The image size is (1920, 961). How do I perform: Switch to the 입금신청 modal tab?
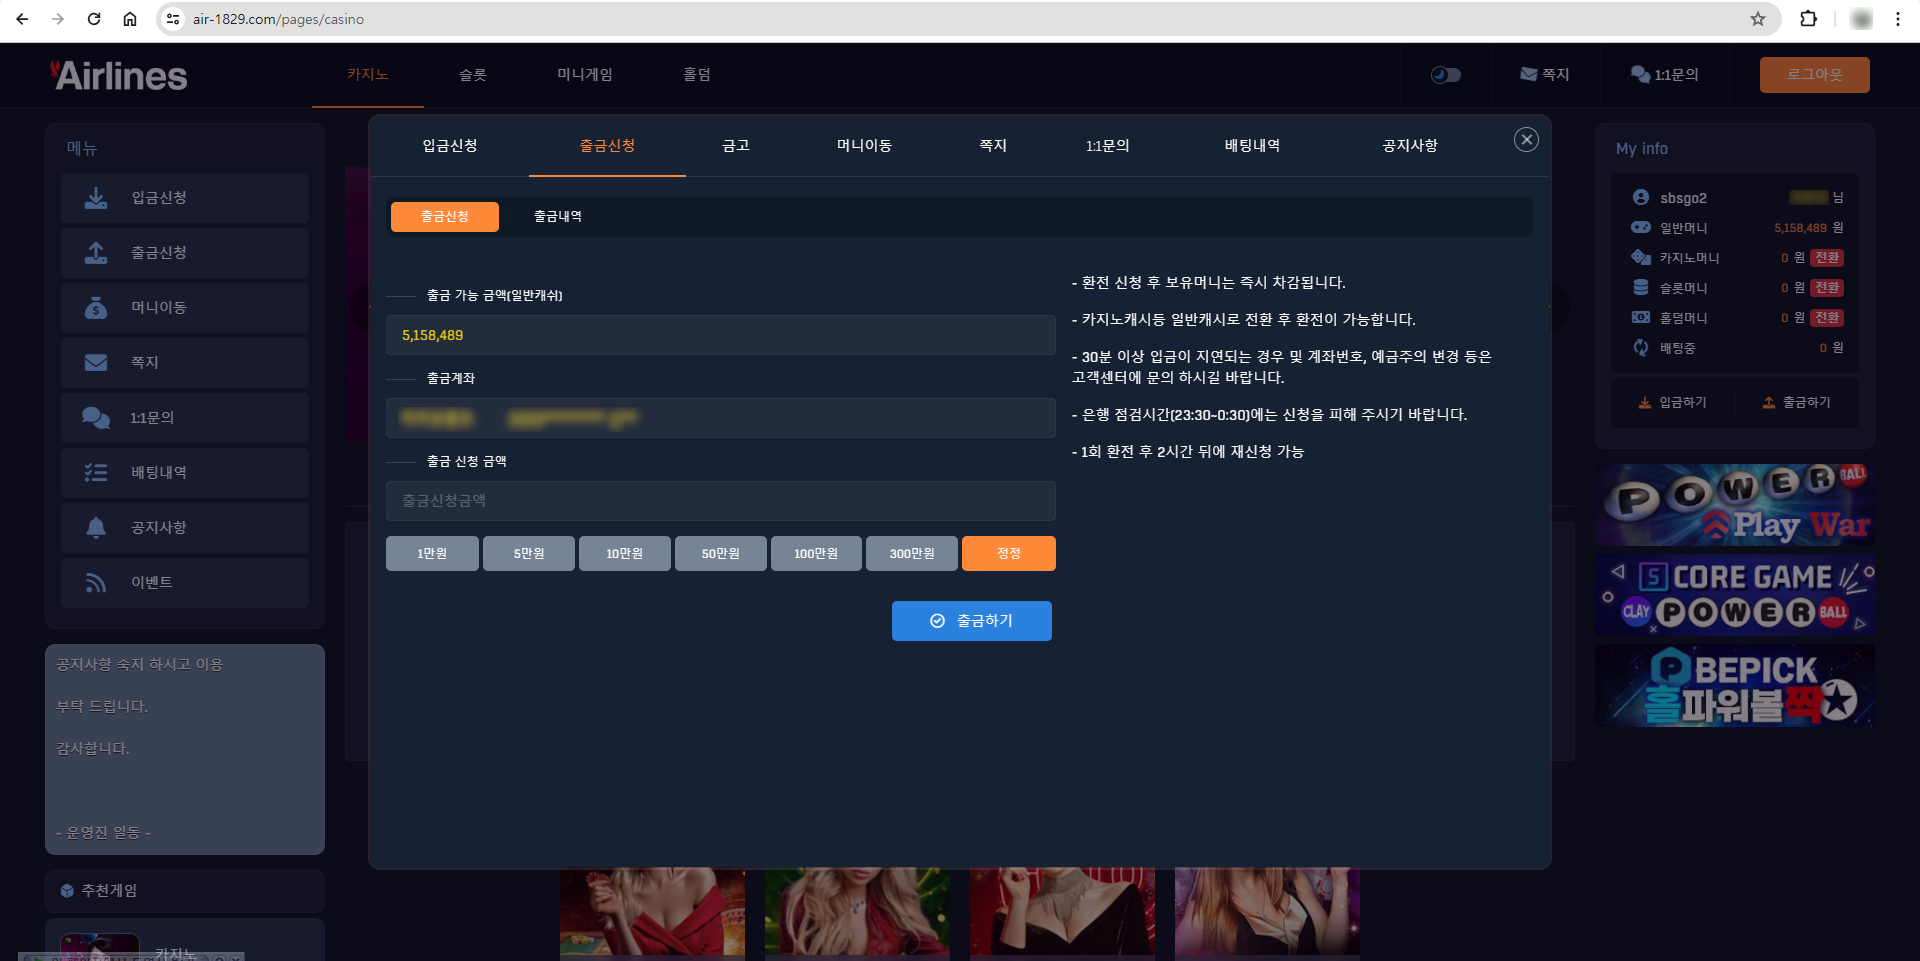450,146
